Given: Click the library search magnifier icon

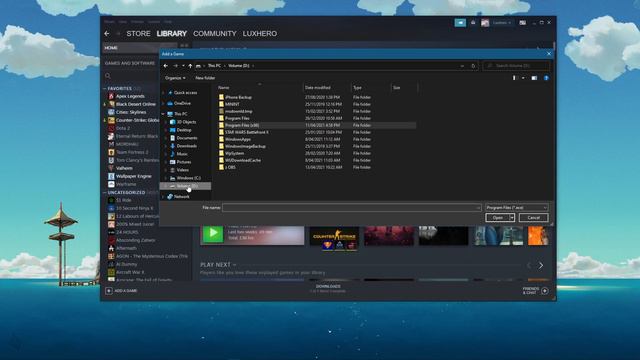Looking at the screenshot, I should [x=108, y=76].
